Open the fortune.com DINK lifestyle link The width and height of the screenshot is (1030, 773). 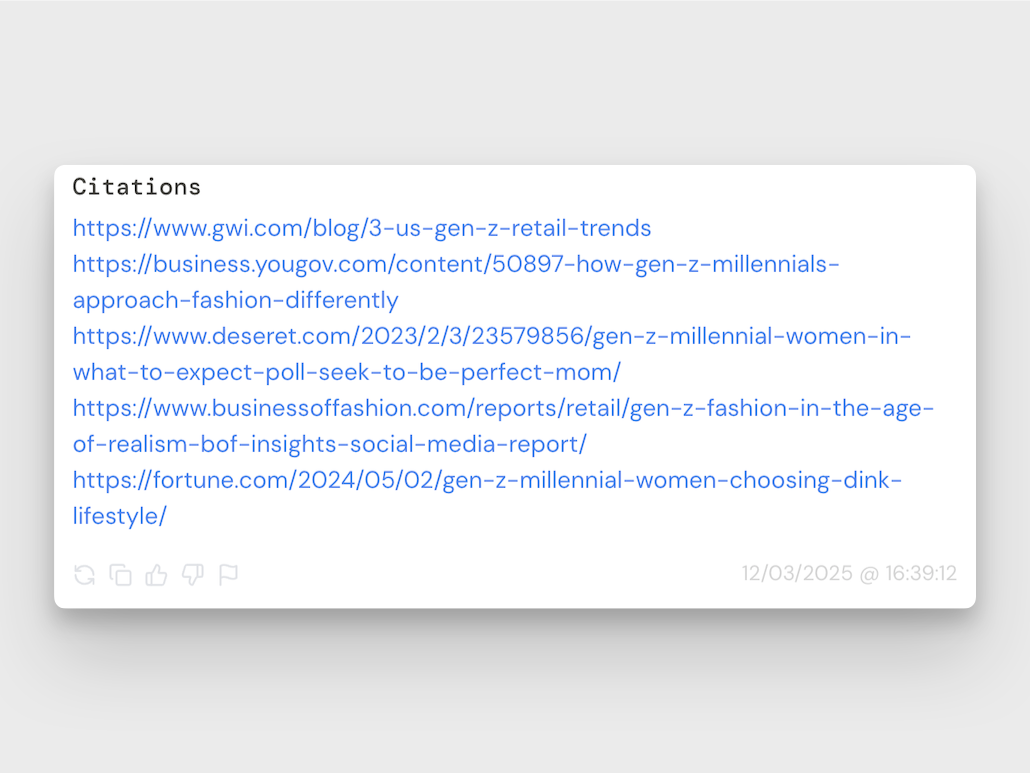(x=487, y=480)
